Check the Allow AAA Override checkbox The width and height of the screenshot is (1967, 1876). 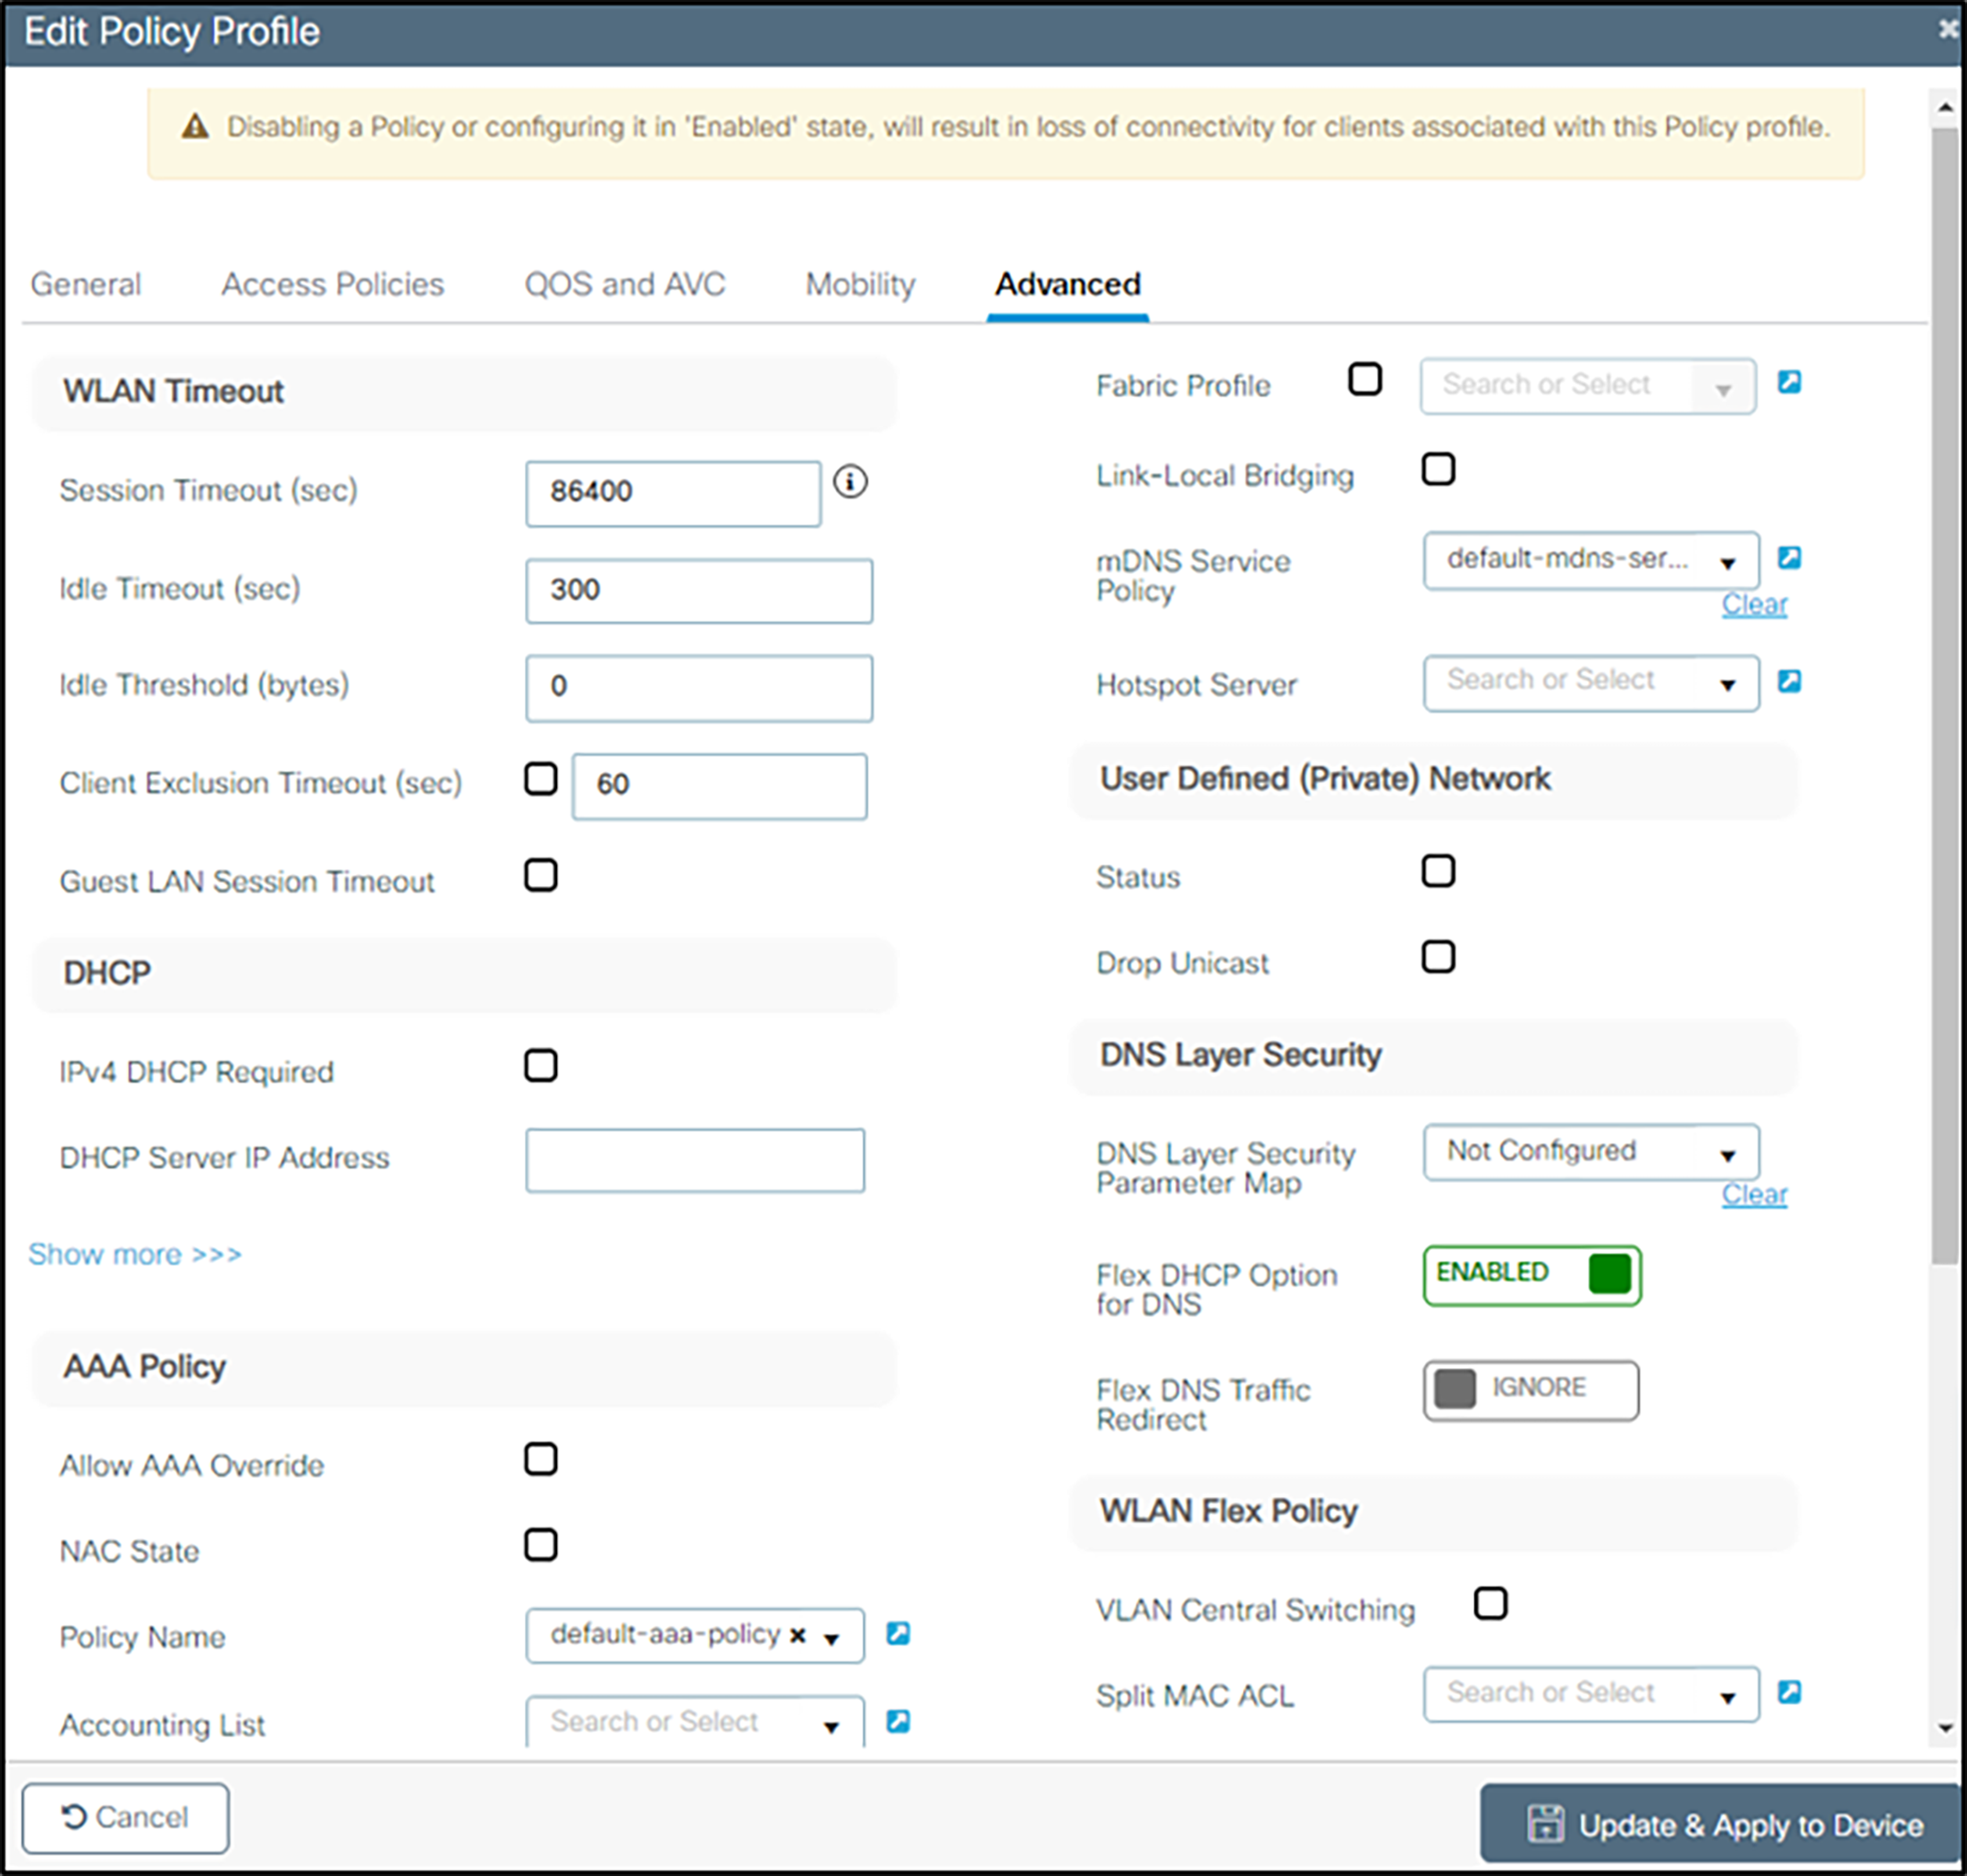540,1459
